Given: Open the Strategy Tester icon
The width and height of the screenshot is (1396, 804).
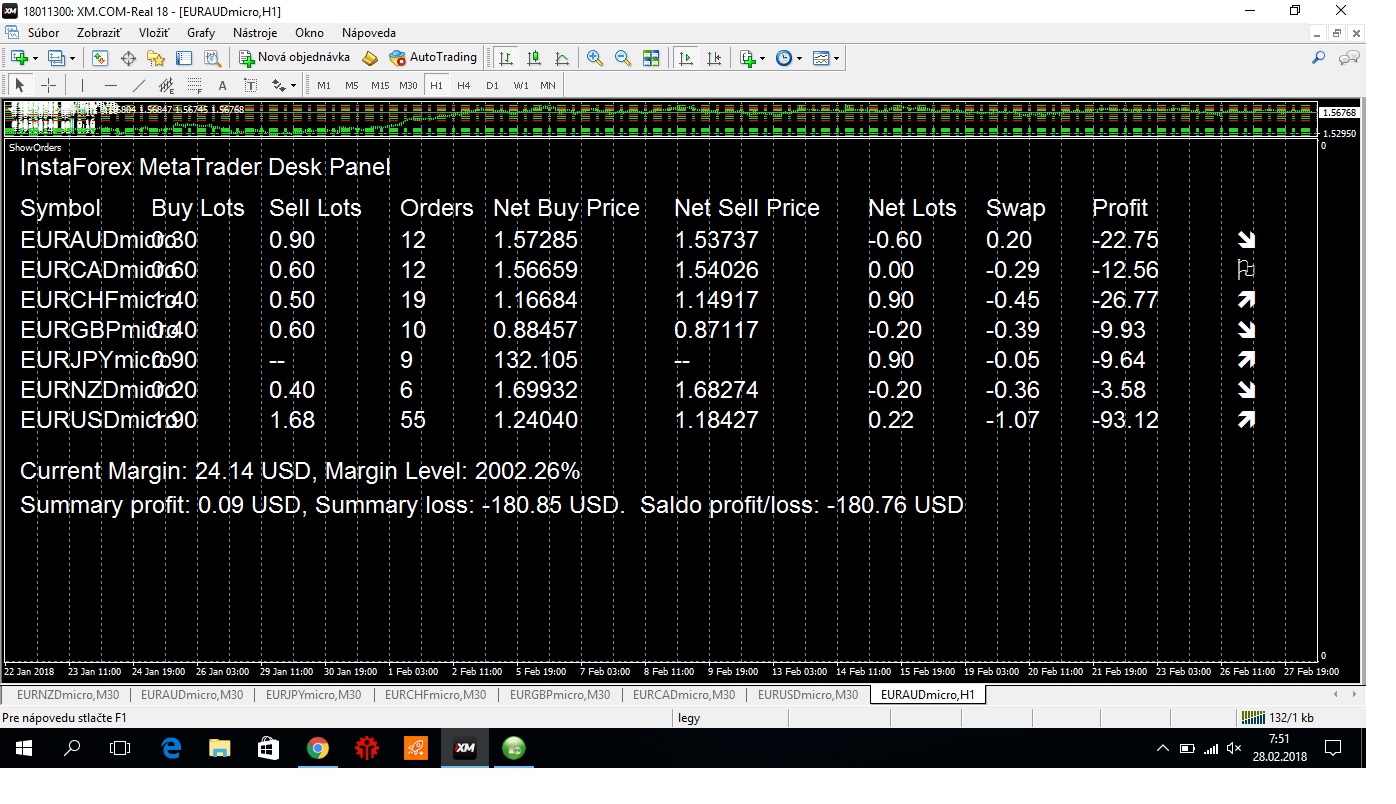Looking at the screenshot, I should (x=212, y=58).
